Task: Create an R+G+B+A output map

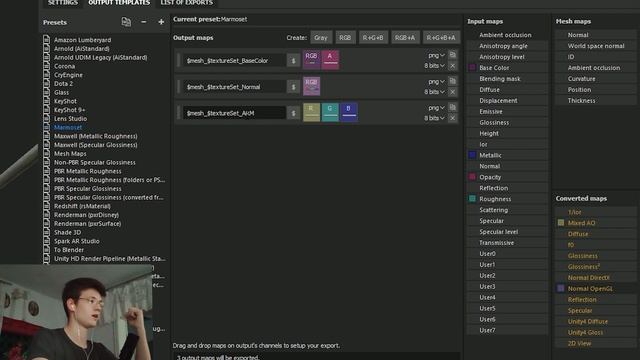Action: pos(441,38)
